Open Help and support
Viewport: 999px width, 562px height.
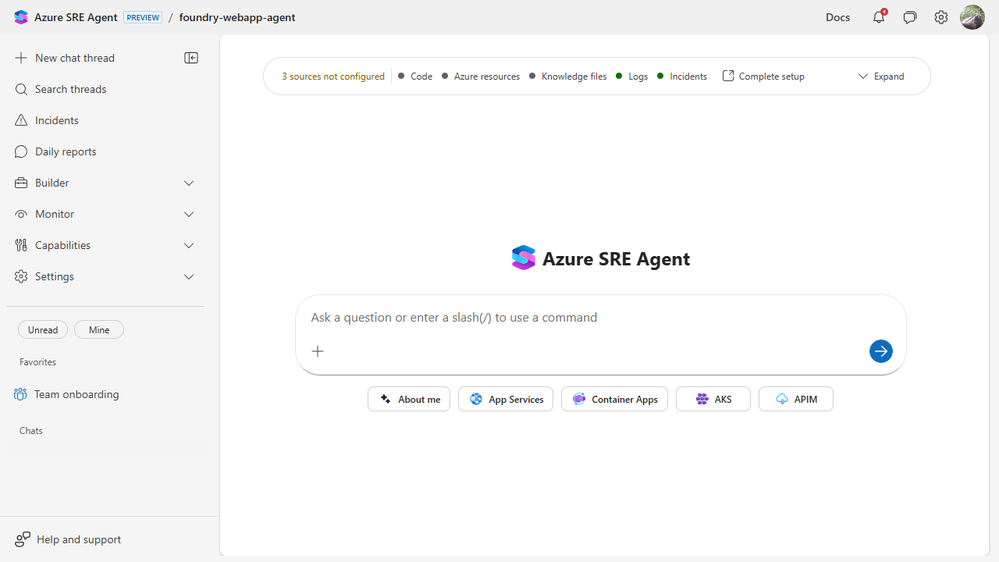coord(68,540)
